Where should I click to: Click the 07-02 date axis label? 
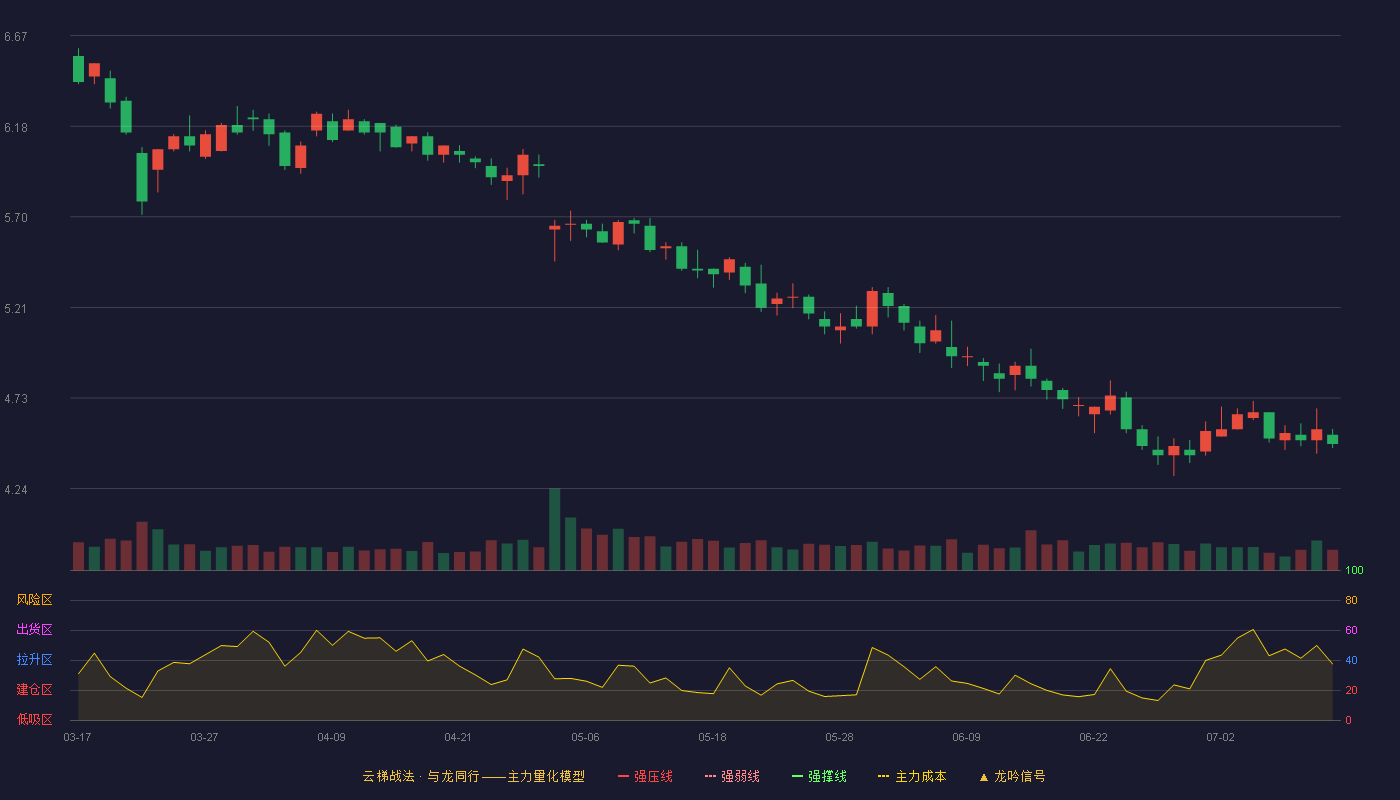pos(1220,737)
